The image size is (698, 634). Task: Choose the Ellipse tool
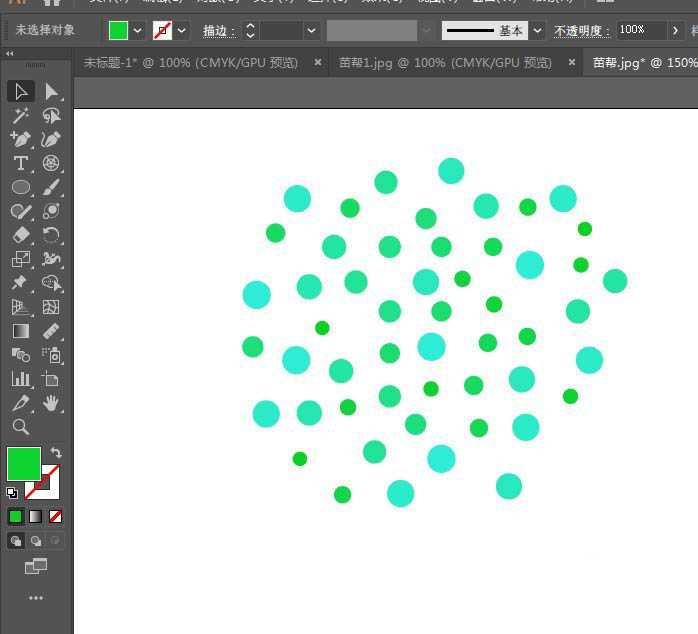pos(20,187)
